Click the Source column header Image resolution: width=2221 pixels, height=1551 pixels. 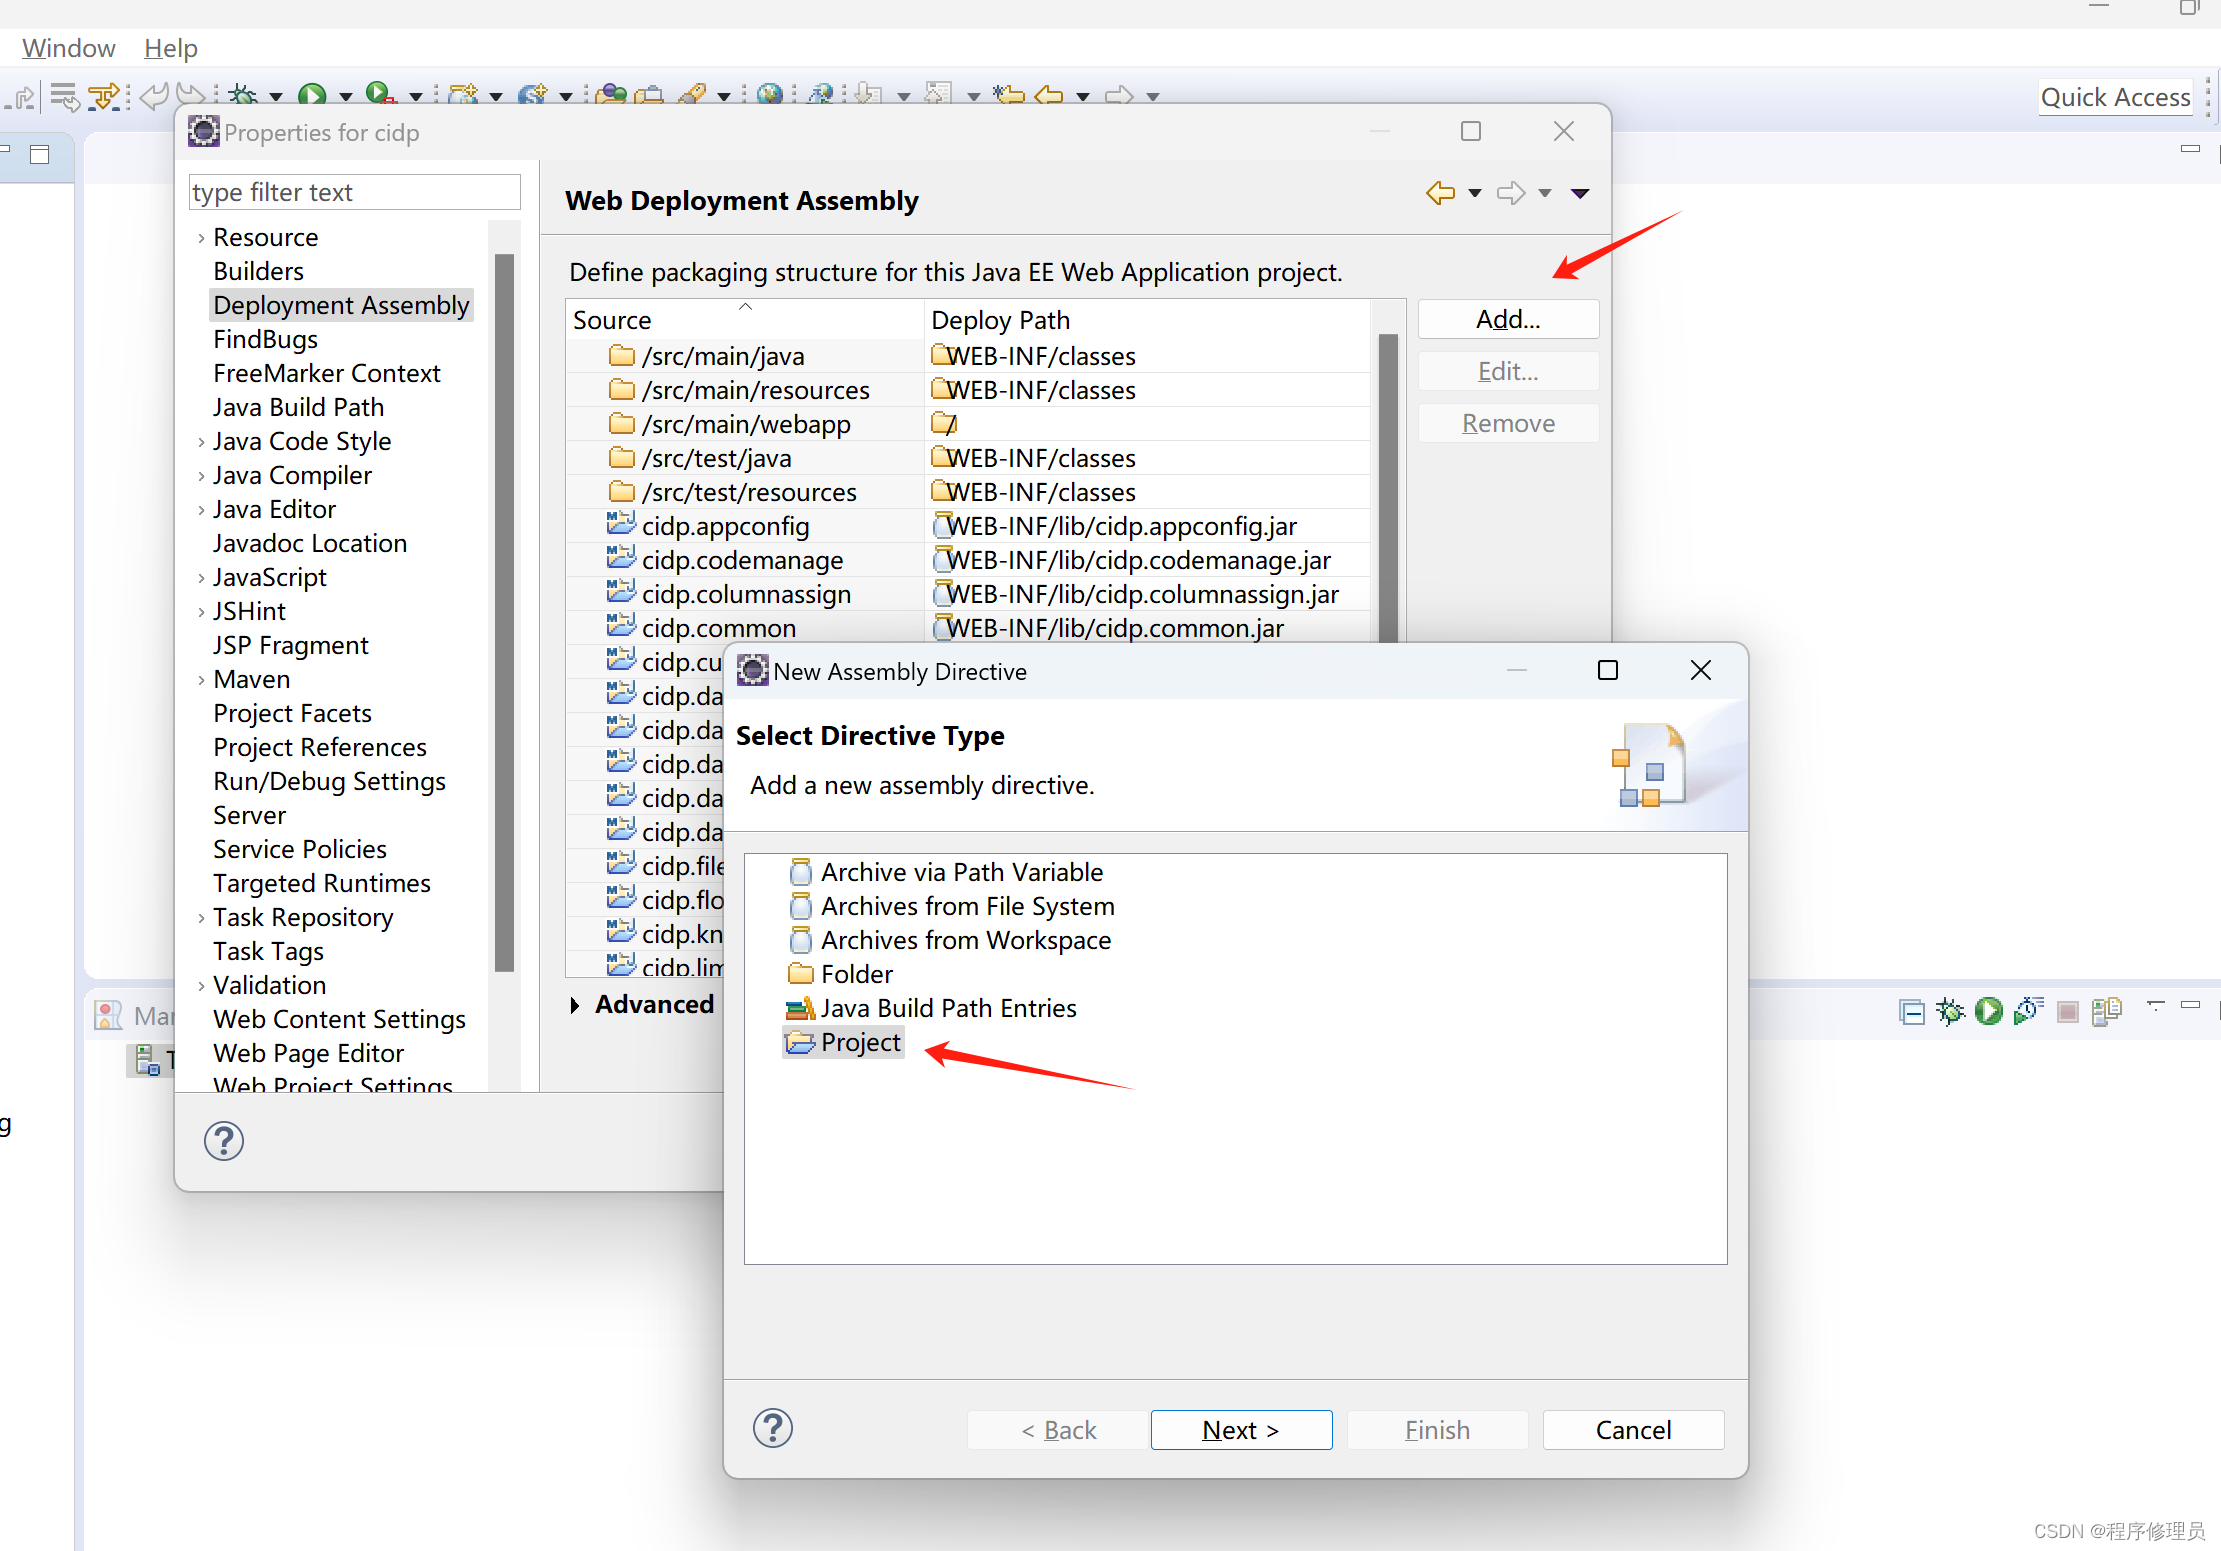coord(745,320)
